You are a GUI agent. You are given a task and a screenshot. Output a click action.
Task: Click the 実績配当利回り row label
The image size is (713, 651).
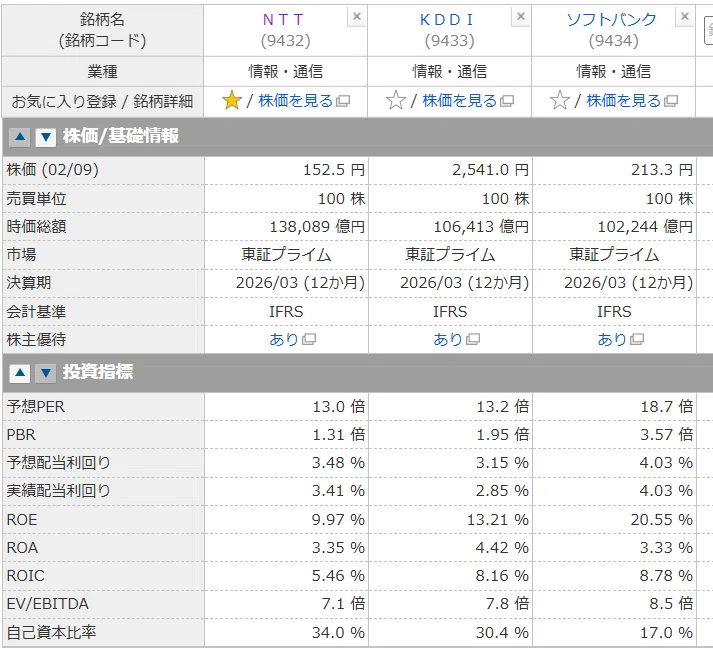[x=59, y=491]
